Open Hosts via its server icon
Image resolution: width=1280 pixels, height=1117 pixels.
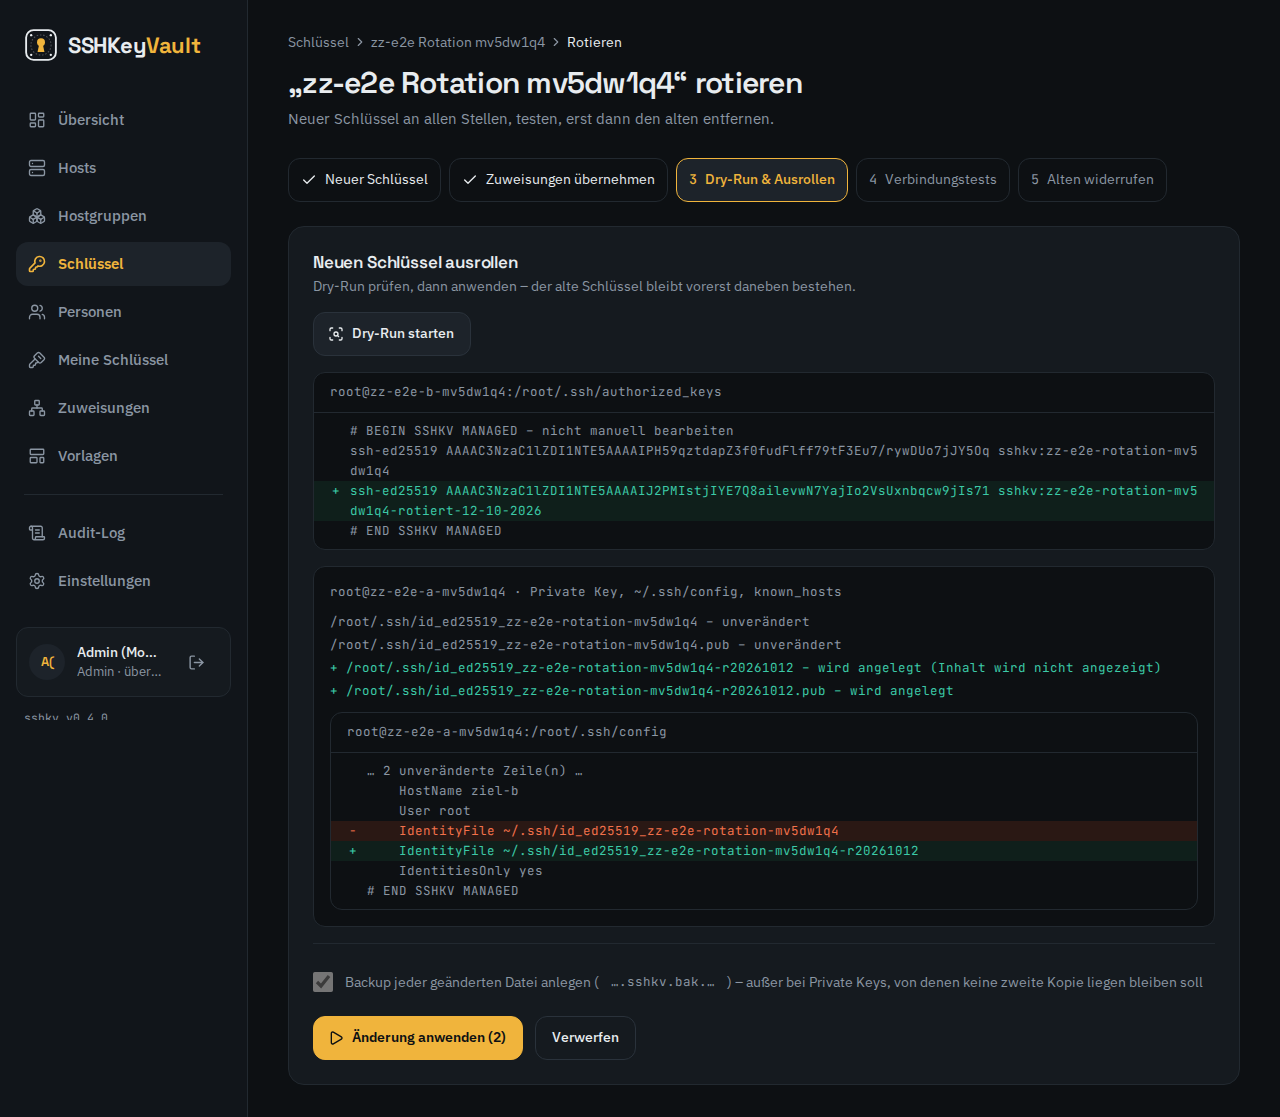point(37,168)
